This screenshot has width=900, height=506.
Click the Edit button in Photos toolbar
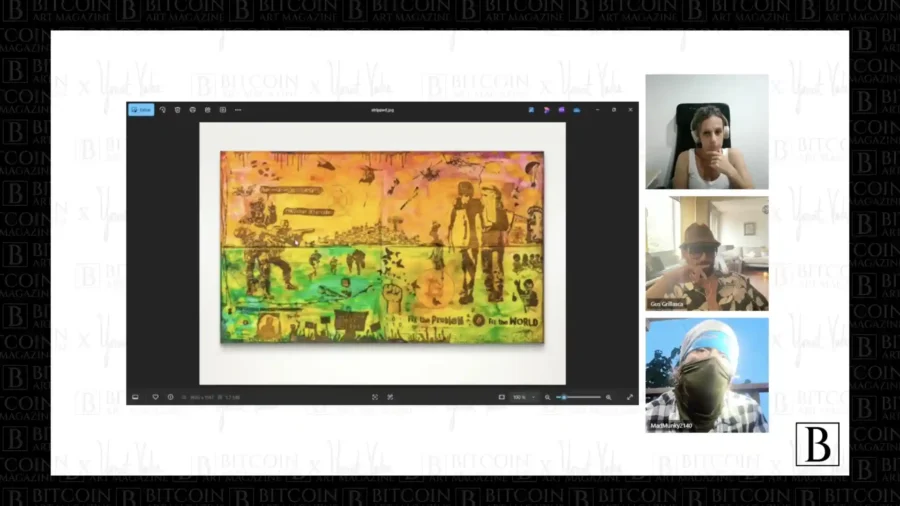click(x=141, y=110)
